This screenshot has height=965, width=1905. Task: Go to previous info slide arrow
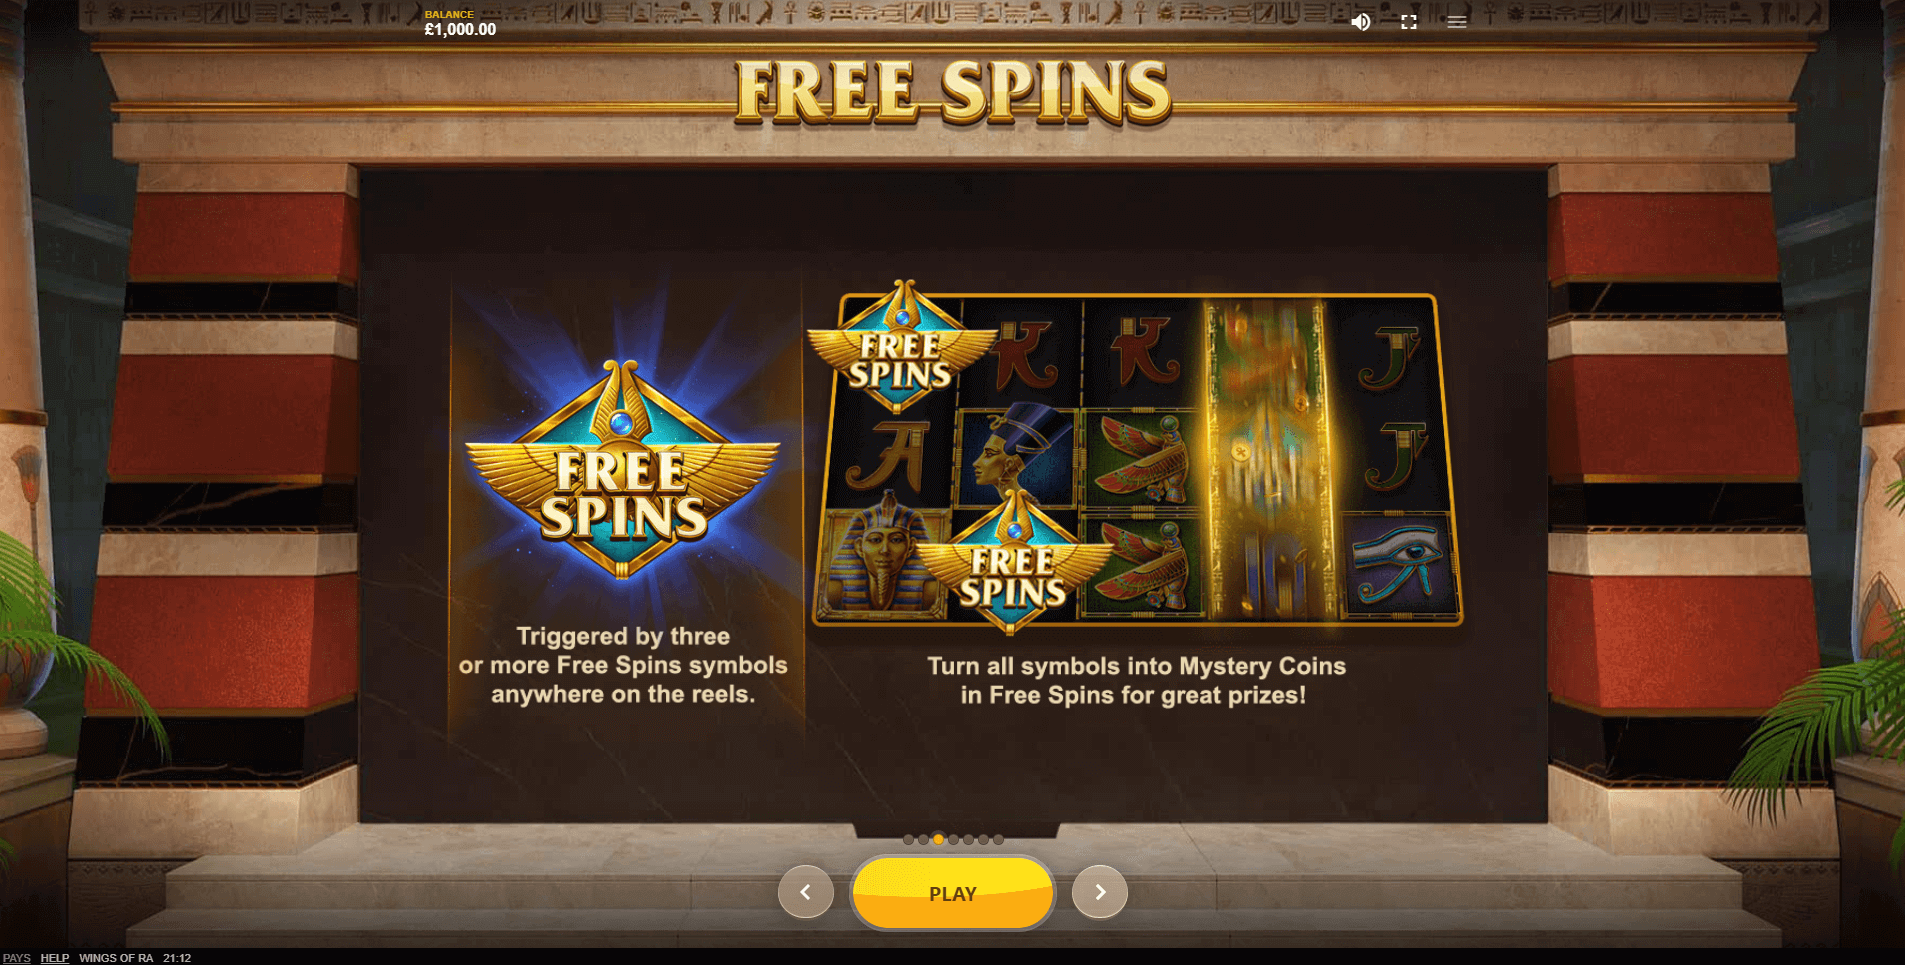(x=806, y=892)
